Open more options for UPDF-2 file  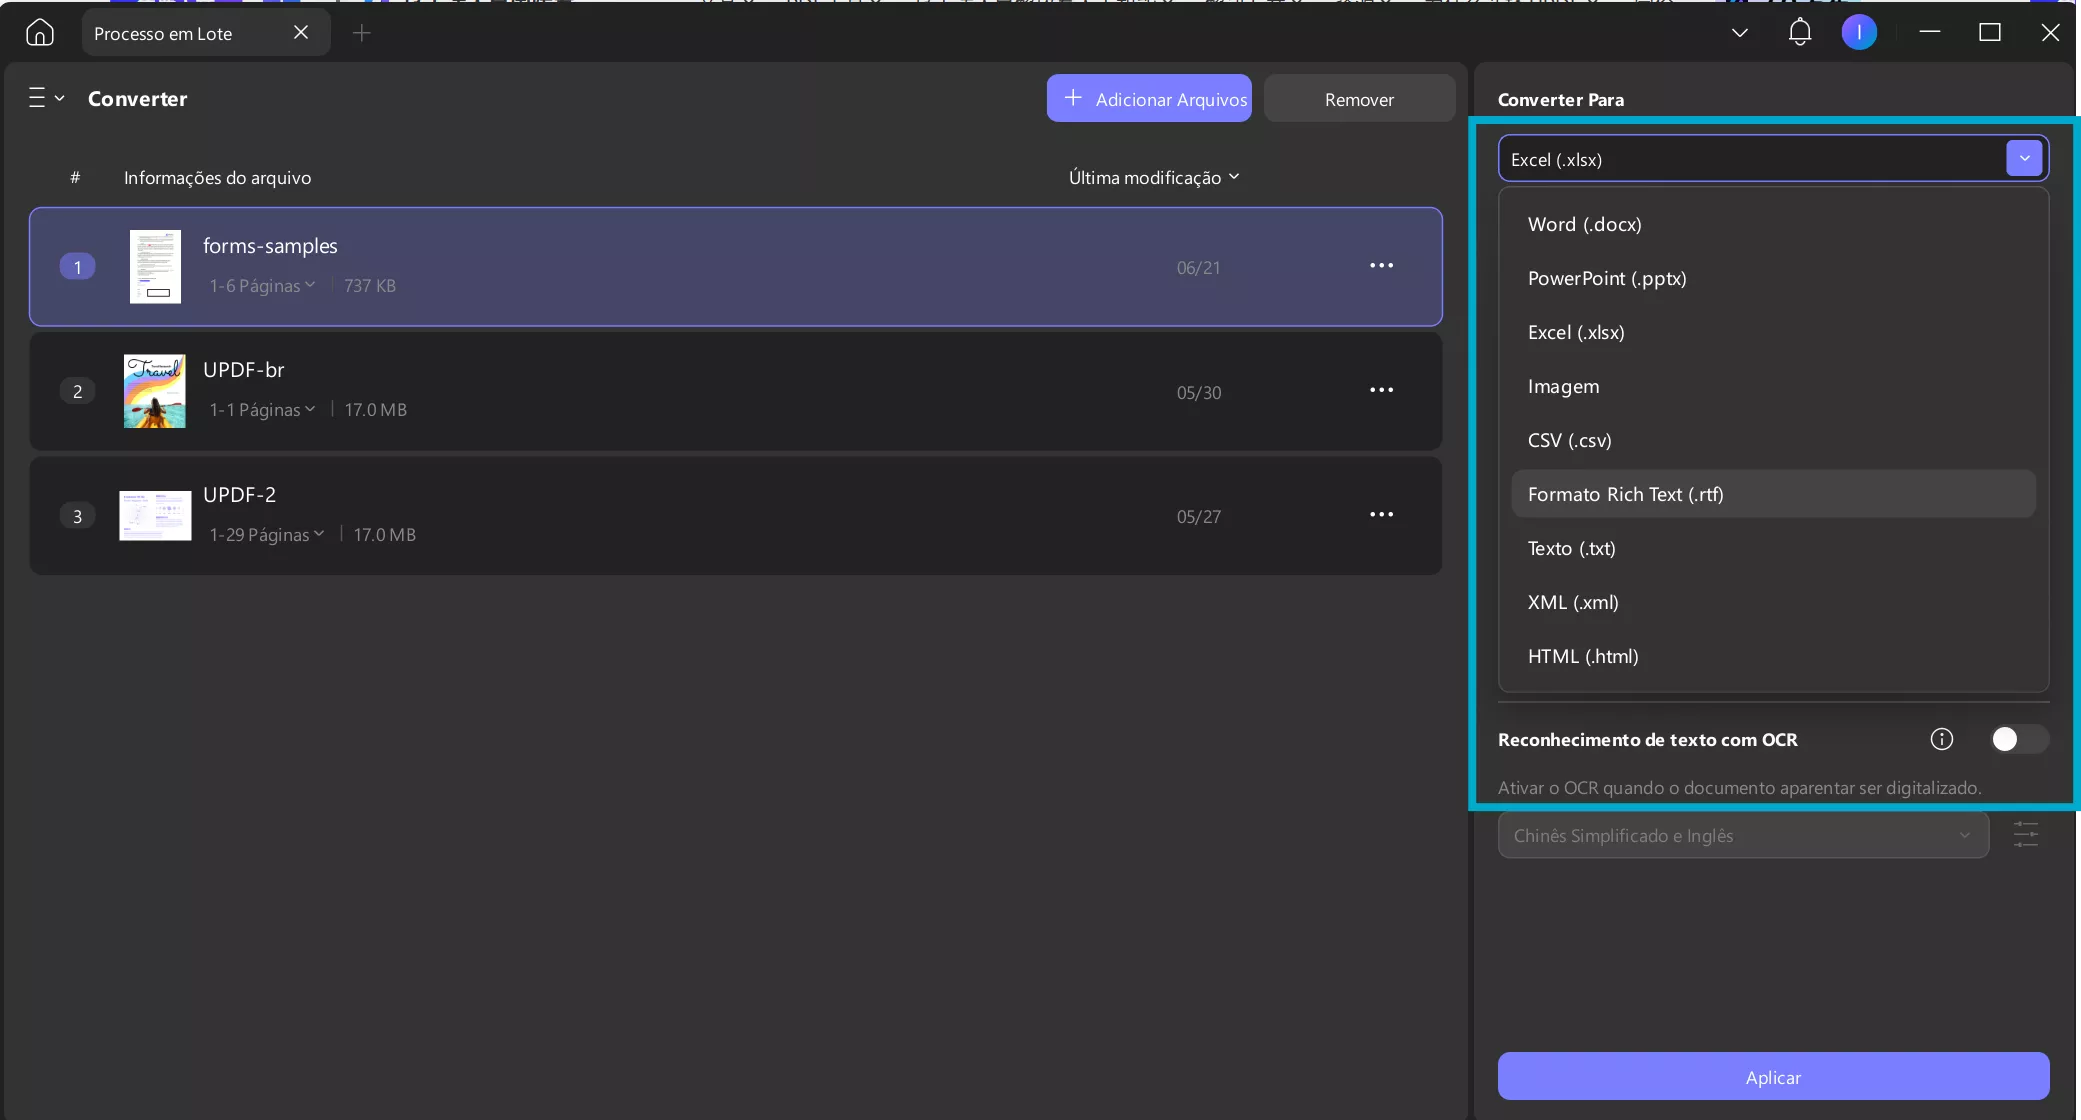click(x=1381, y=515)
